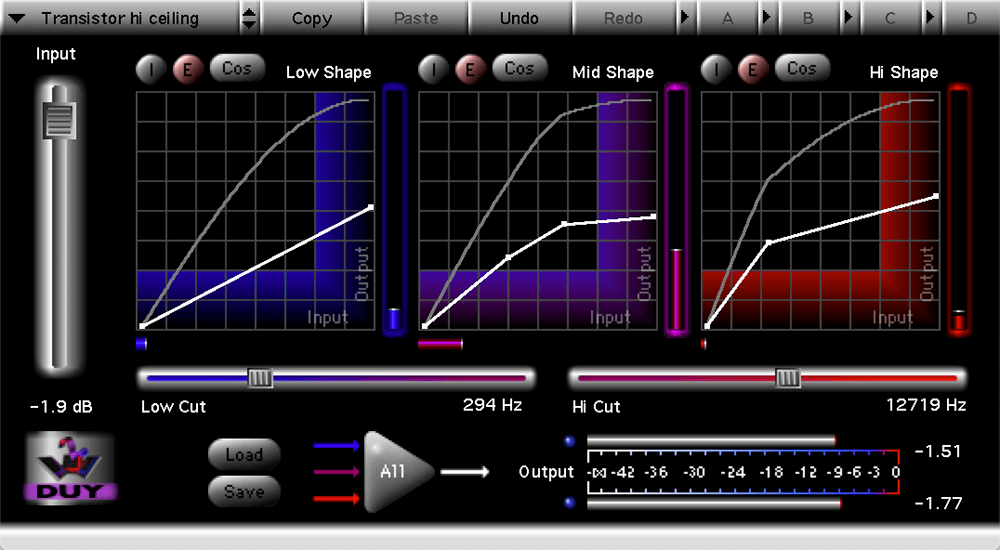Click the Save button
This screenshot has height=550, width=1000.
[243, 492]
